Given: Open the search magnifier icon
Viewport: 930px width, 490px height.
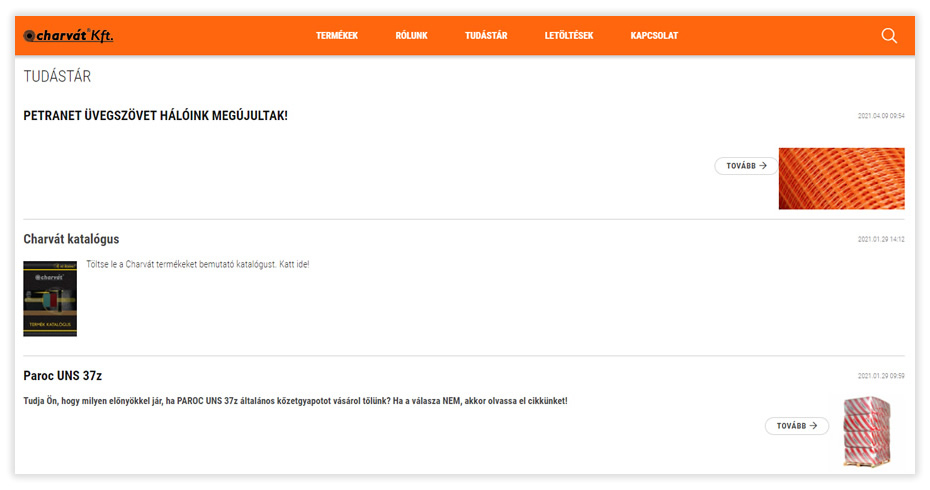Looking at the screenshot, I should click(x=888, y=36).
